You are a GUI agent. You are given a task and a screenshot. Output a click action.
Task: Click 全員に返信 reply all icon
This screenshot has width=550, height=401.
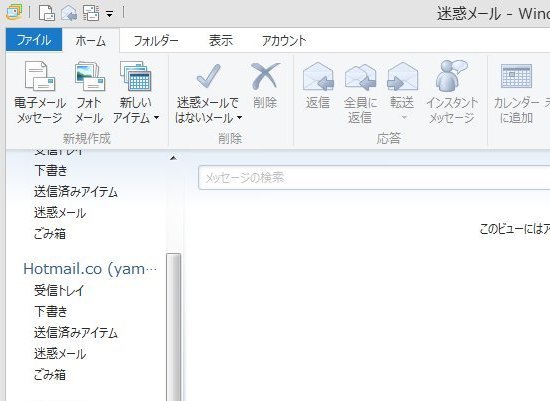tap(360, 76)
